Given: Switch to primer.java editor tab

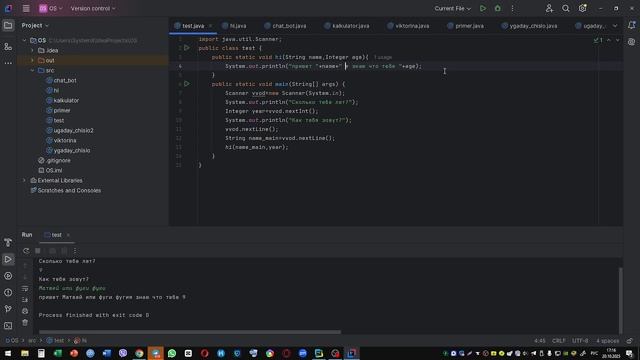Looking at the screenshot, I should coord(465,26).
